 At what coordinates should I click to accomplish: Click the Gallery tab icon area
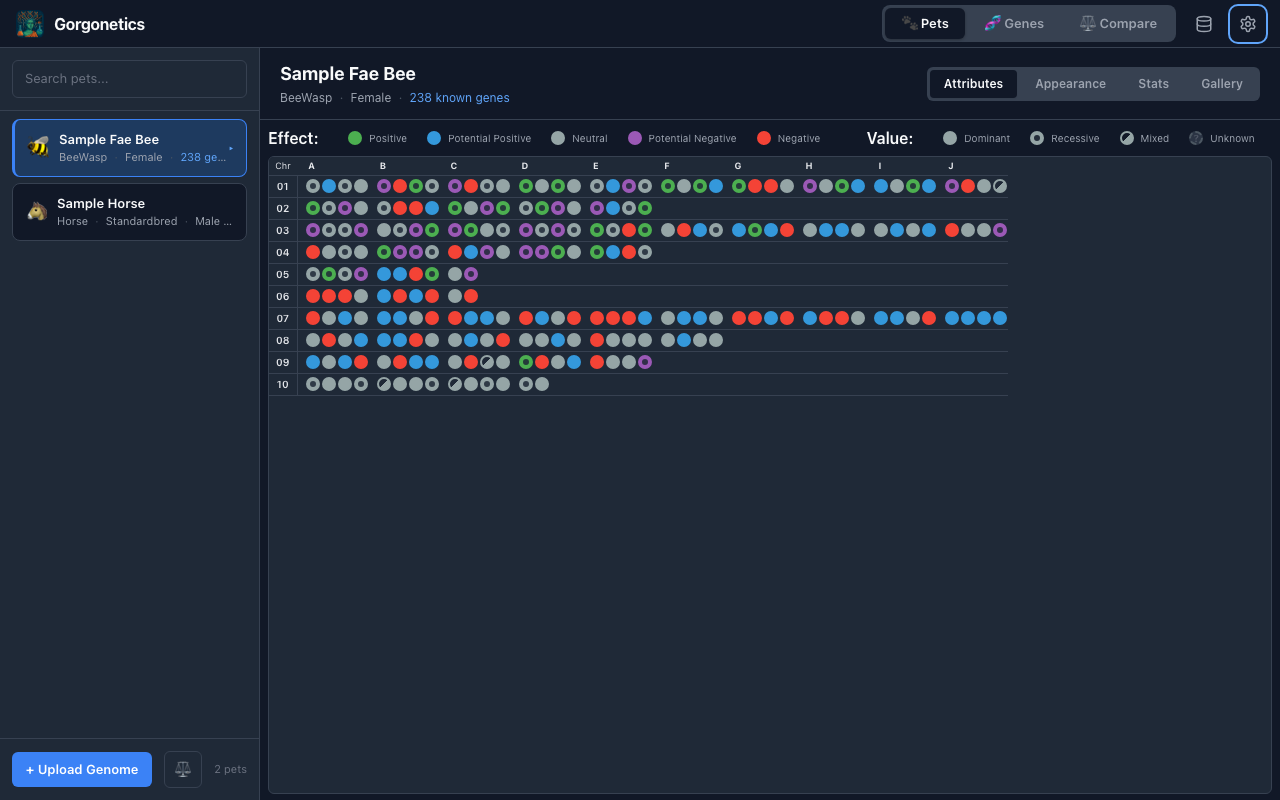tap(1221, 84)
